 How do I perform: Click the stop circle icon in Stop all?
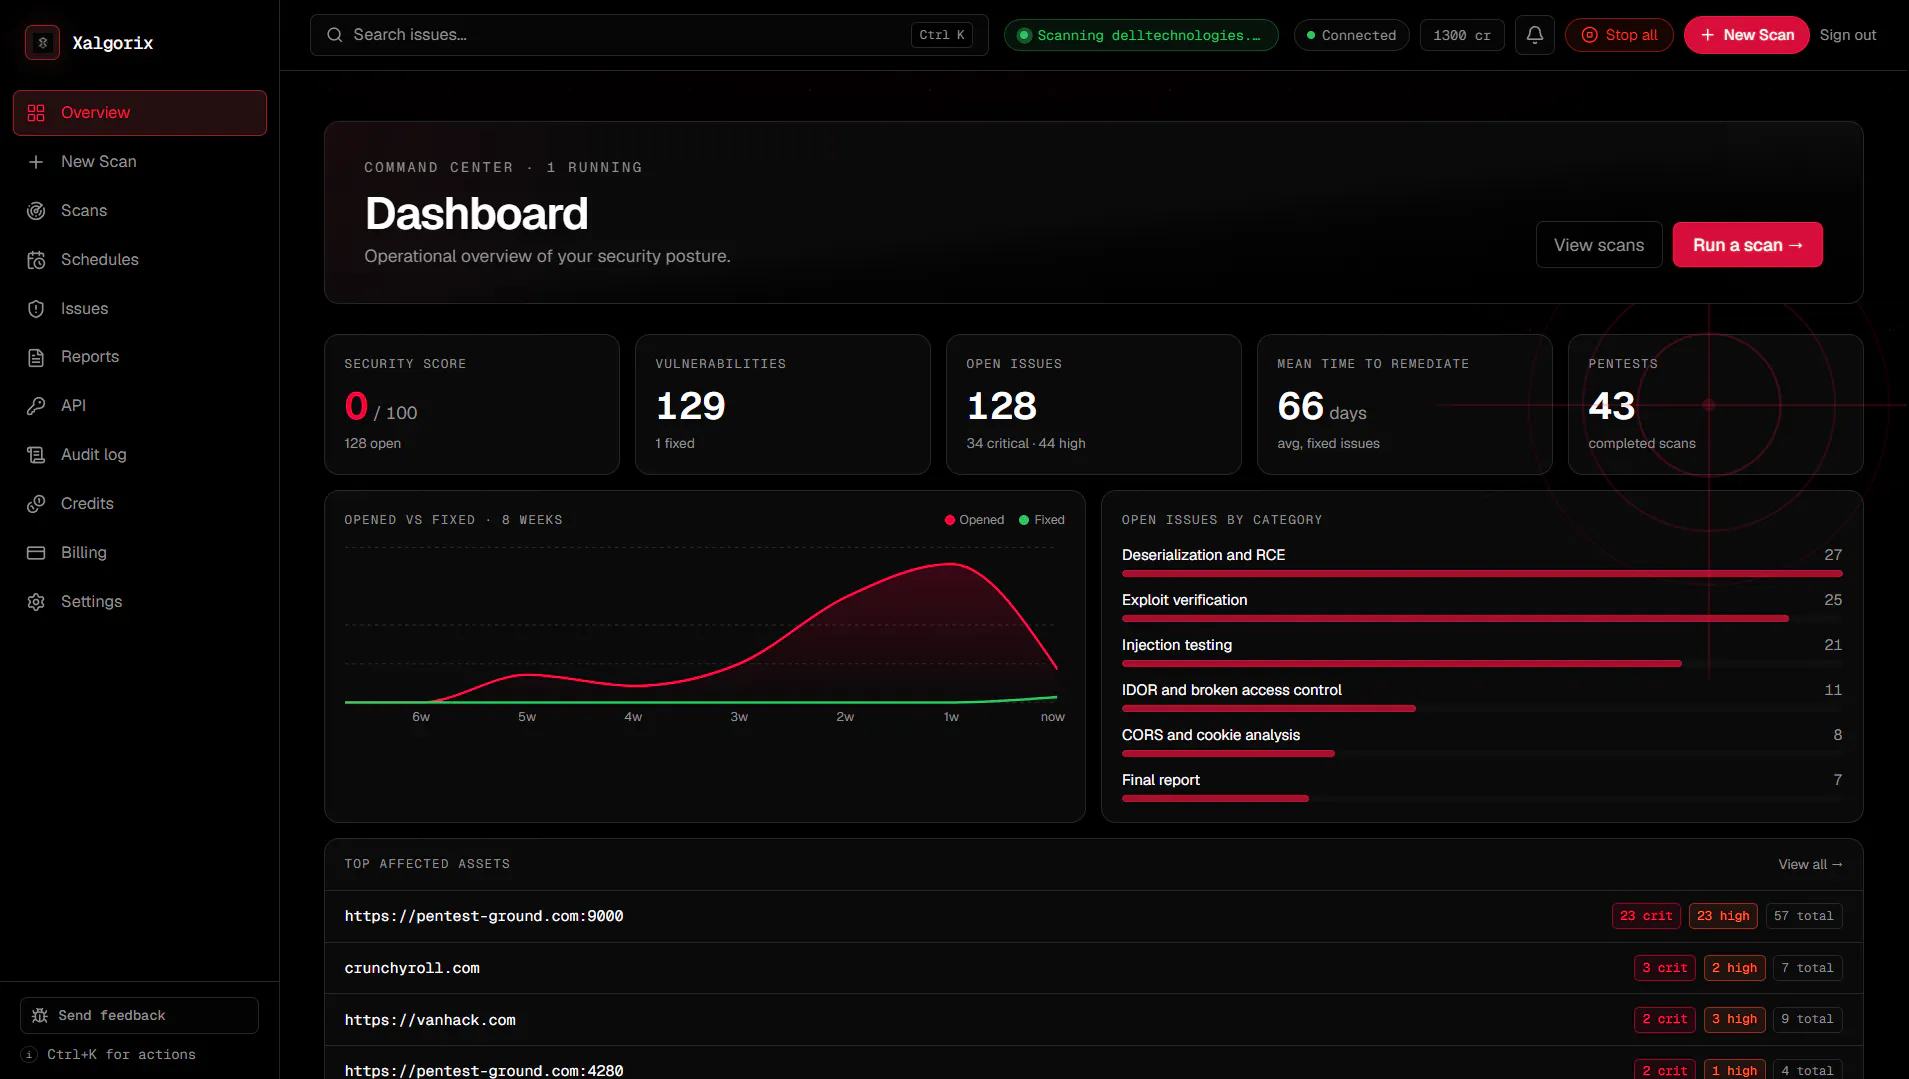click(1589, 35)
